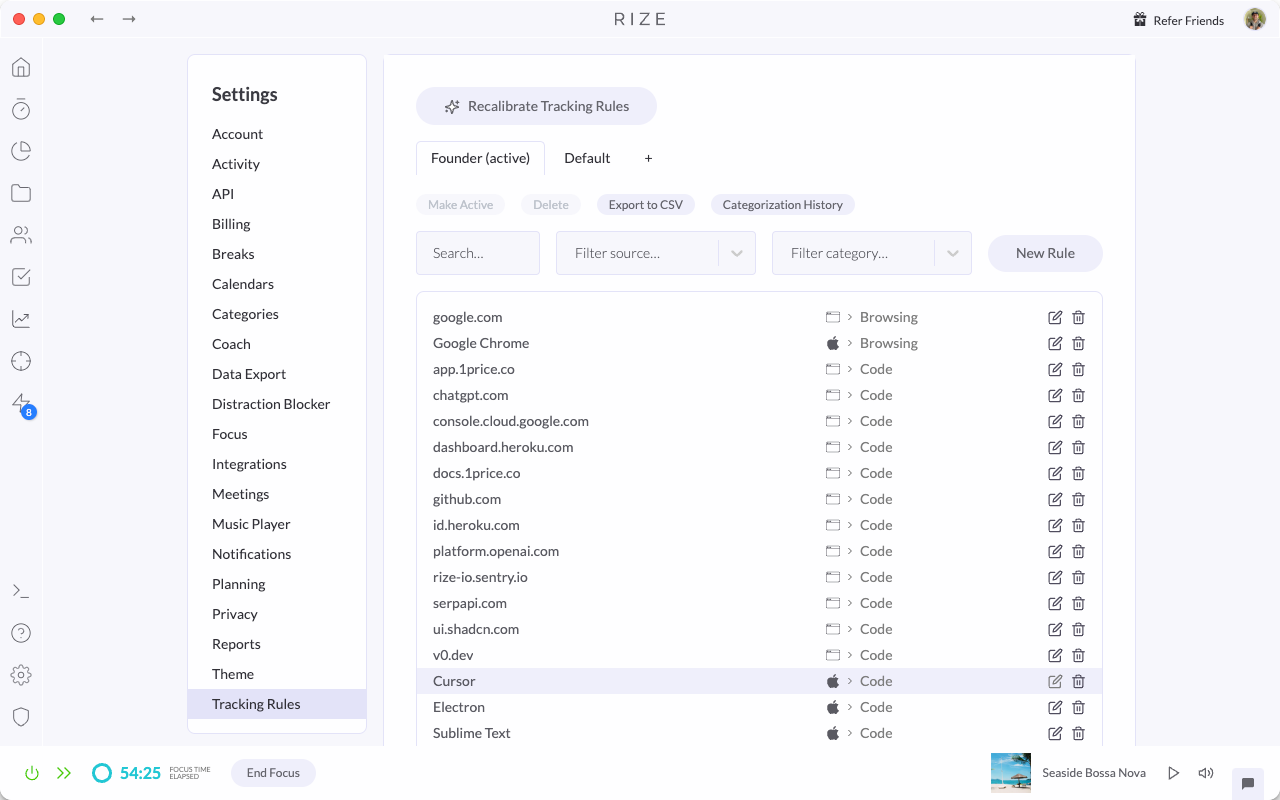Add a new rule set with plus tab

648,158
